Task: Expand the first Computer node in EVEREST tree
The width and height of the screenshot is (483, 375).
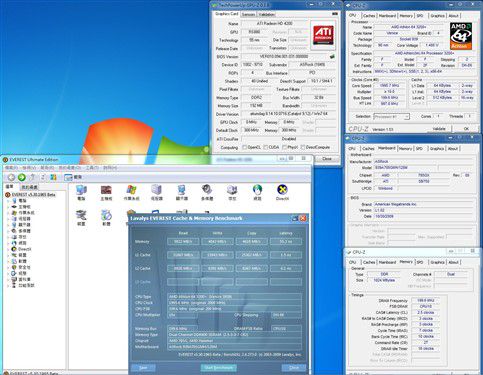Action: [8, 201]
